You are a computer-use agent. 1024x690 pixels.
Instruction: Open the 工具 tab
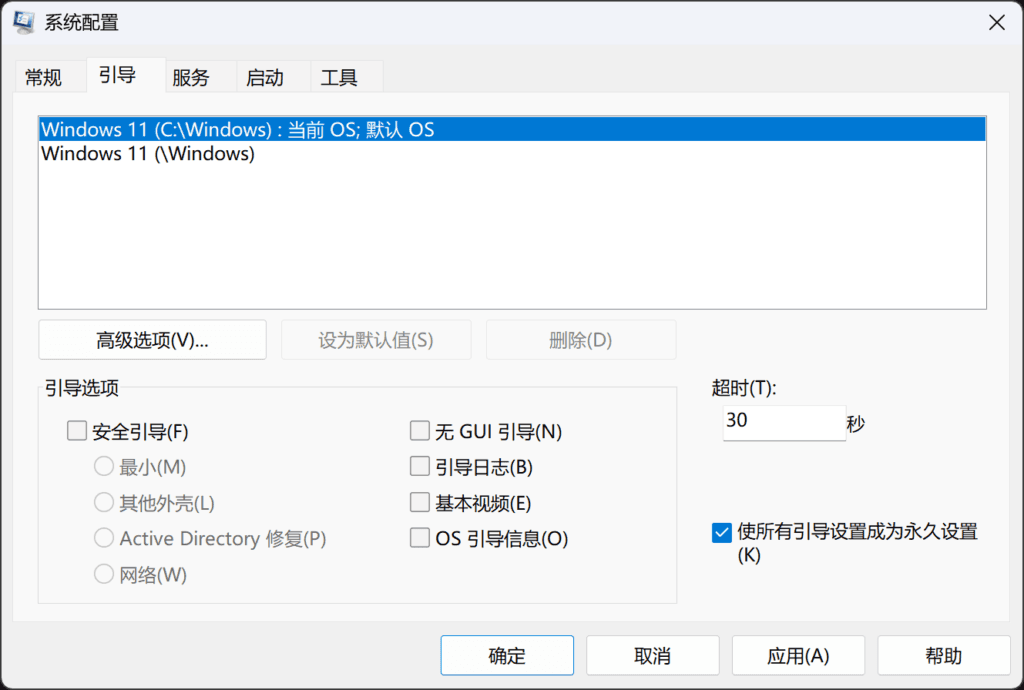point(338,76)
